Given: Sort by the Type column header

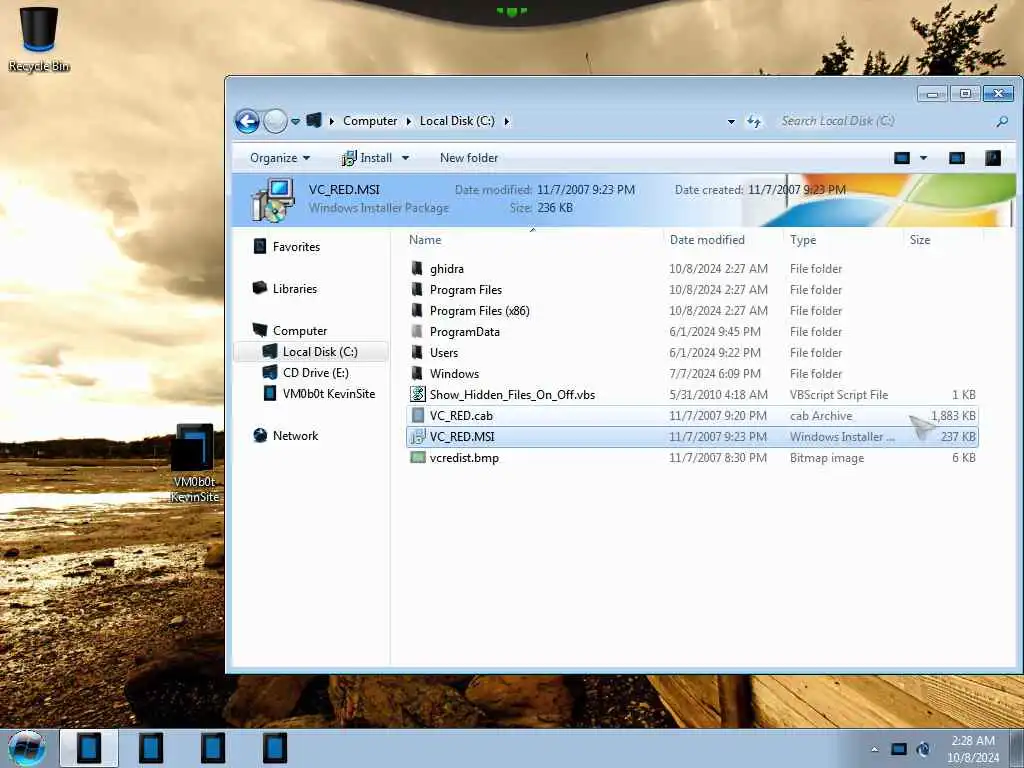Looking at the screenshot, I should pyautogui.click(x=803, y=240).
